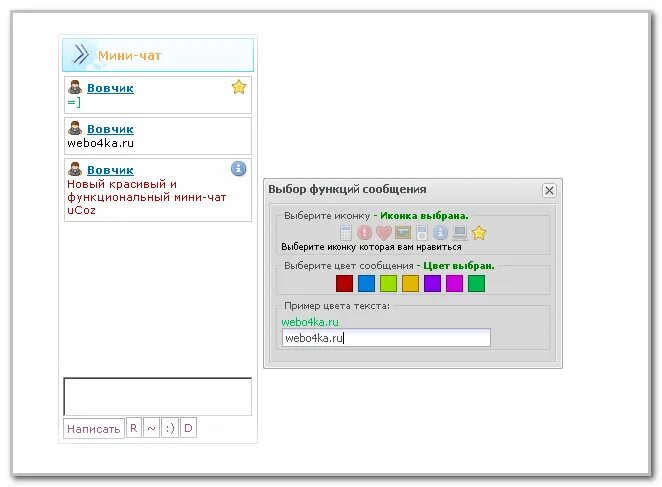Choose the heart message icon
Image resolution: width=662 pixels, height=487 pixels.
[x=384, y=232]
